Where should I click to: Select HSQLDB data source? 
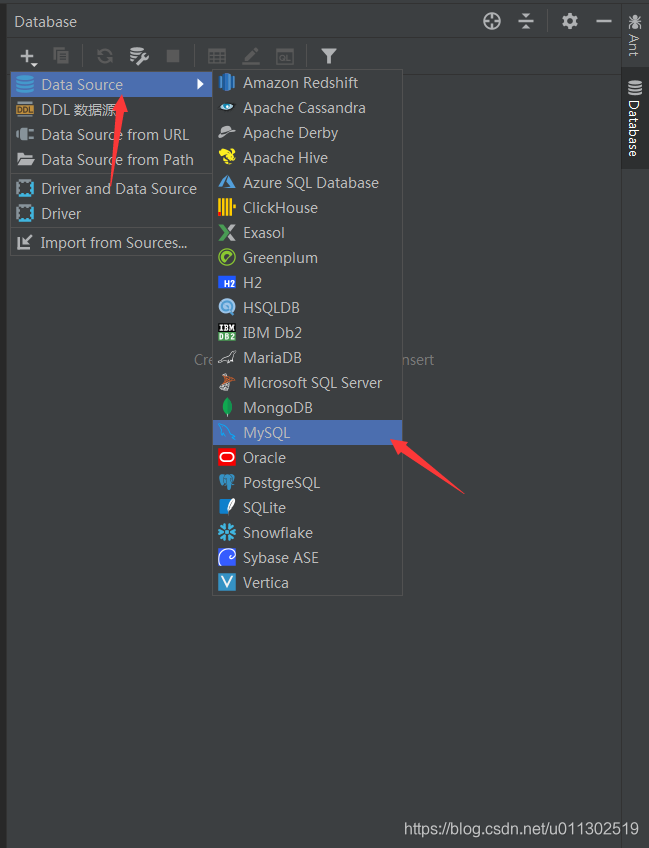(307, 308)
